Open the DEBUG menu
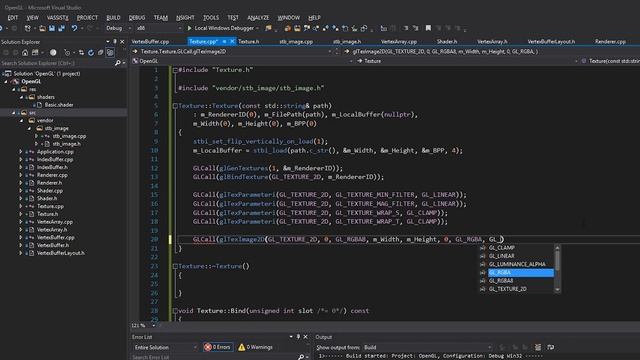The height and width of the screenshot is (360, 640). [x=137, y=18]
